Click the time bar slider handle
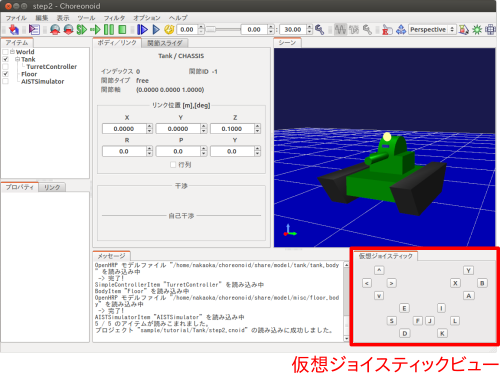This screenshot has height=373, width=500. (210, 30)
